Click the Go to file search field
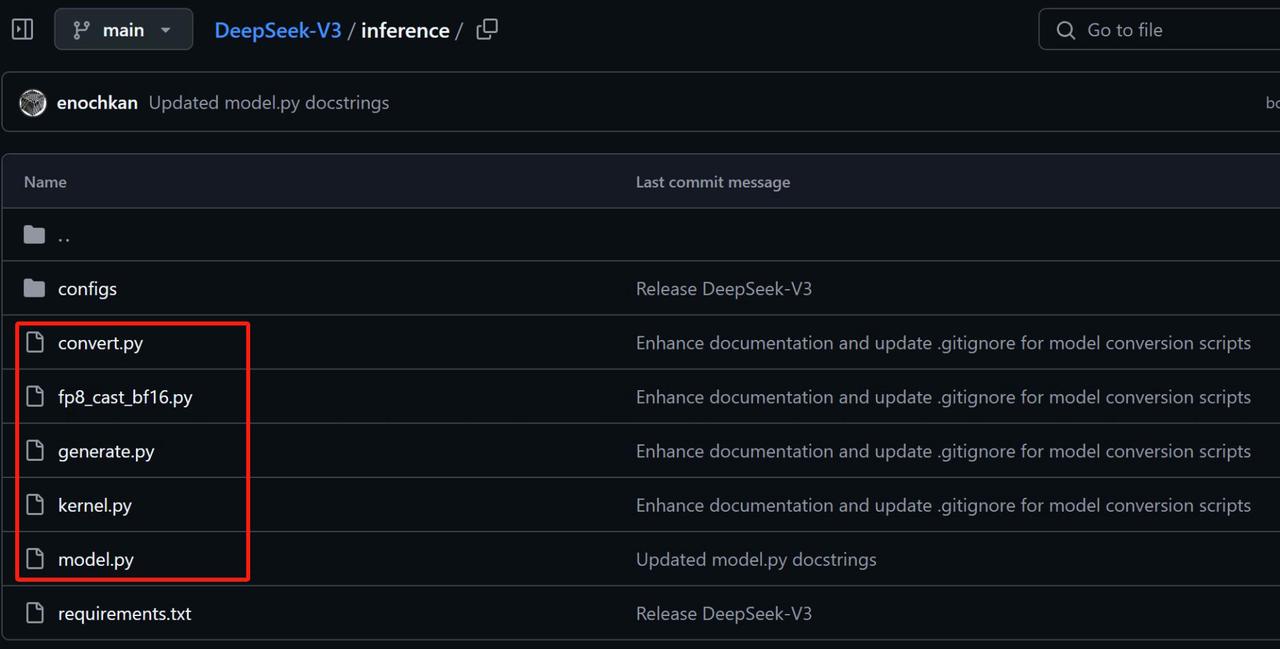The height and width of the screenshot is (649, 1280). tap(1160, 30)
